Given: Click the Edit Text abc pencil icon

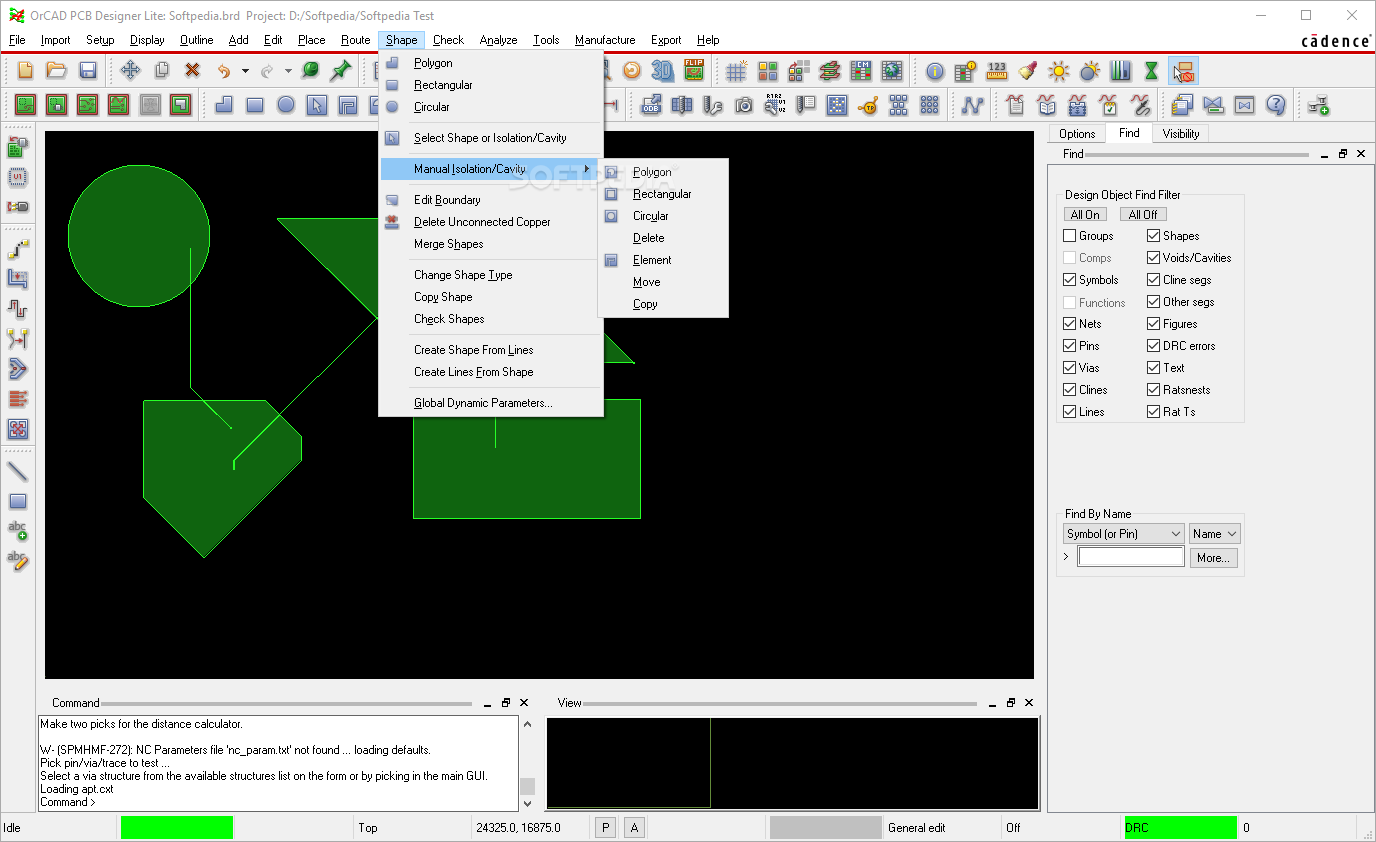Looking at the screenshot, I should [x=17, y=560].
